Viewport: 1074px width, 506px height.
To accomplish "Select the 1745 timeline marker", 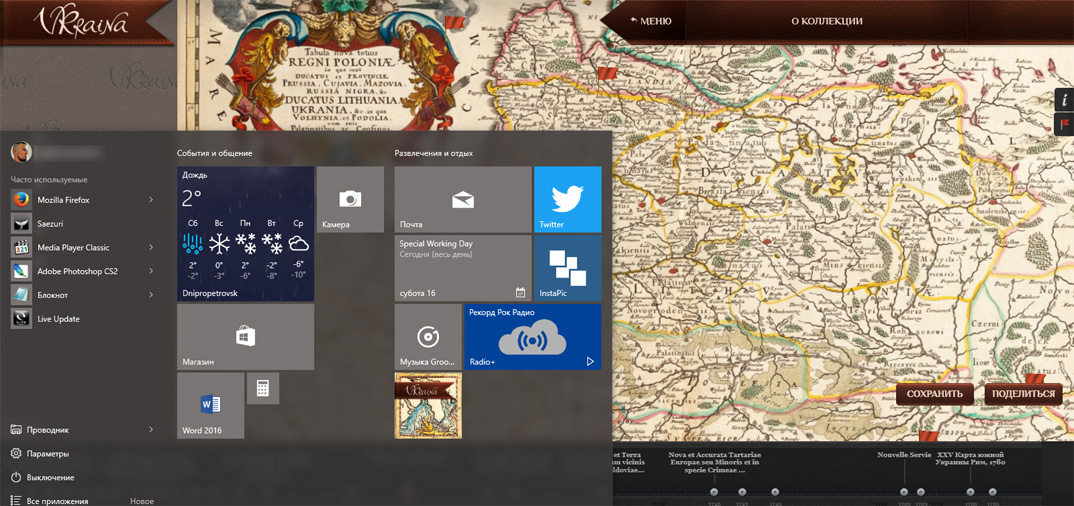I will 775,492.
